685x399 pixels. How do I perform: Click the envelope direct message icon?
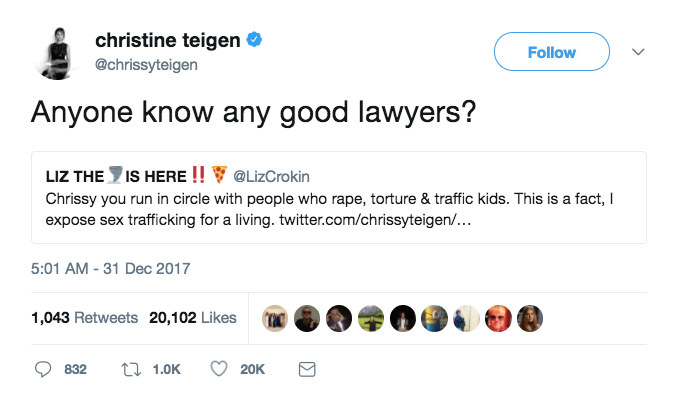click(x=307, y=369)
